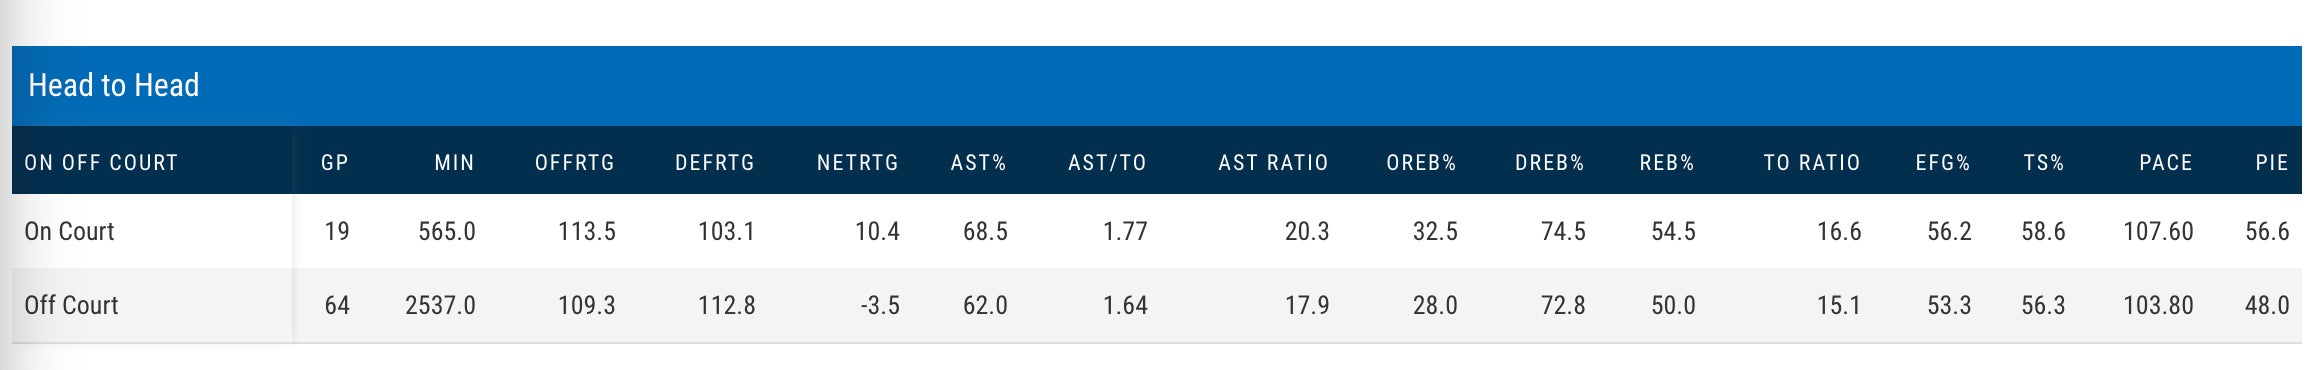
Task: Sort by OREB% column header
Action: pos(1421,162)
